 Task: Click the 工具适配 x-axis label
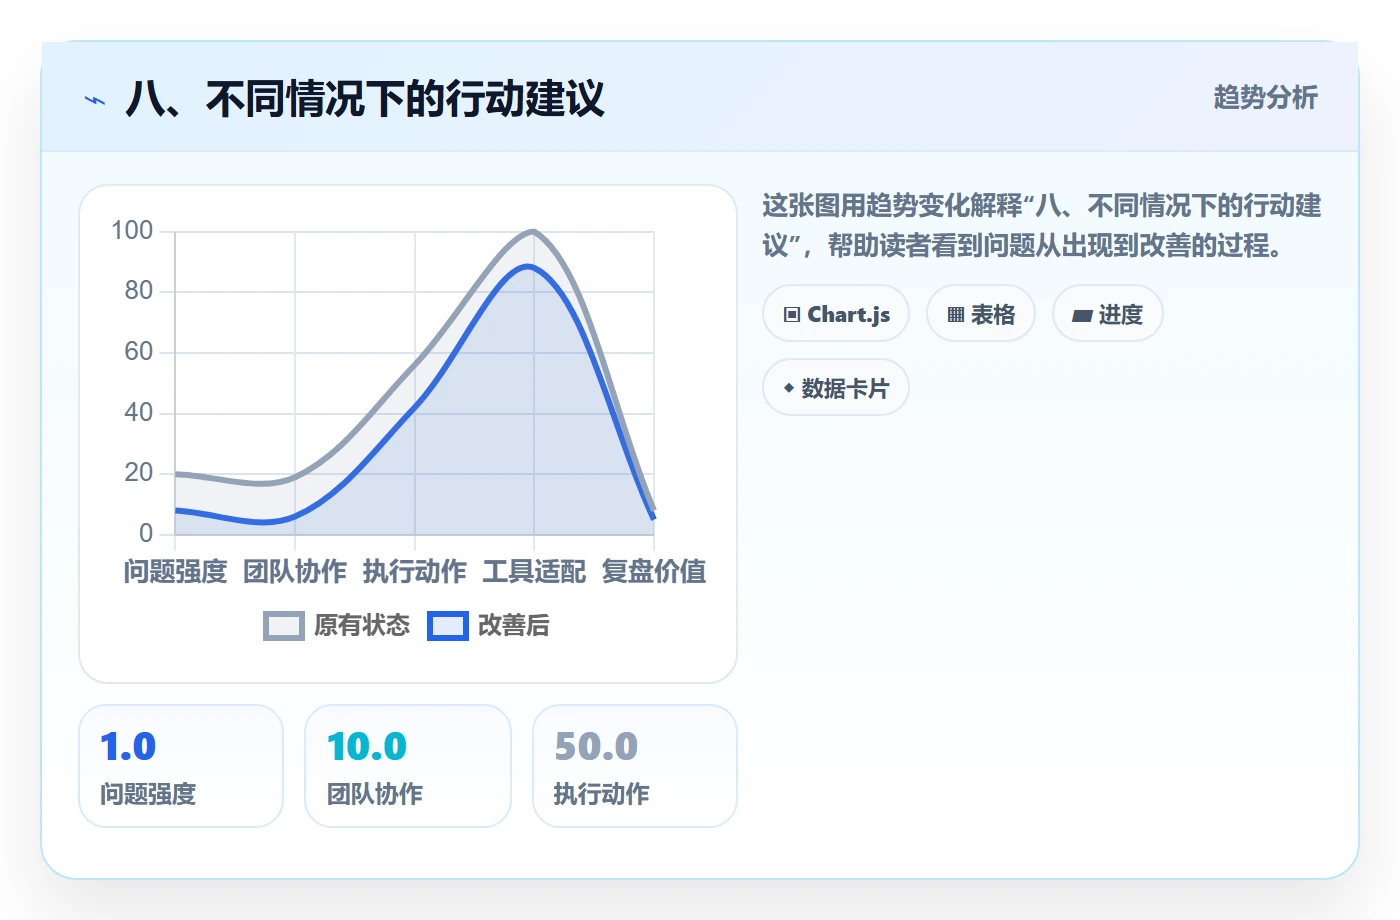click(534, 572)
